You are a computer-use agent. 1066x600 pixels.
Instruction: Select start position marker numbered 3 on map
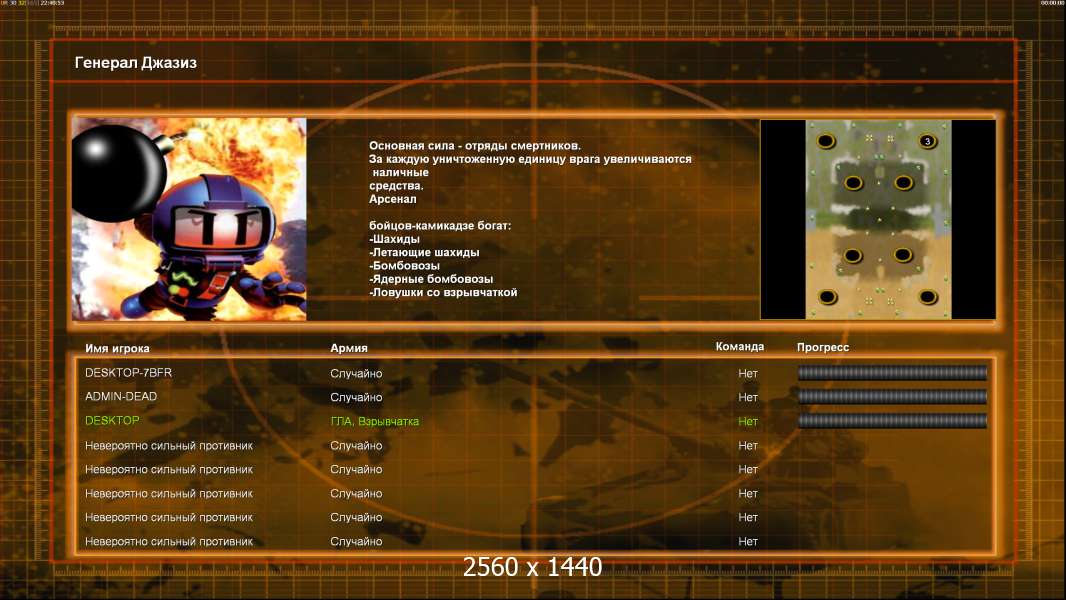927,141
